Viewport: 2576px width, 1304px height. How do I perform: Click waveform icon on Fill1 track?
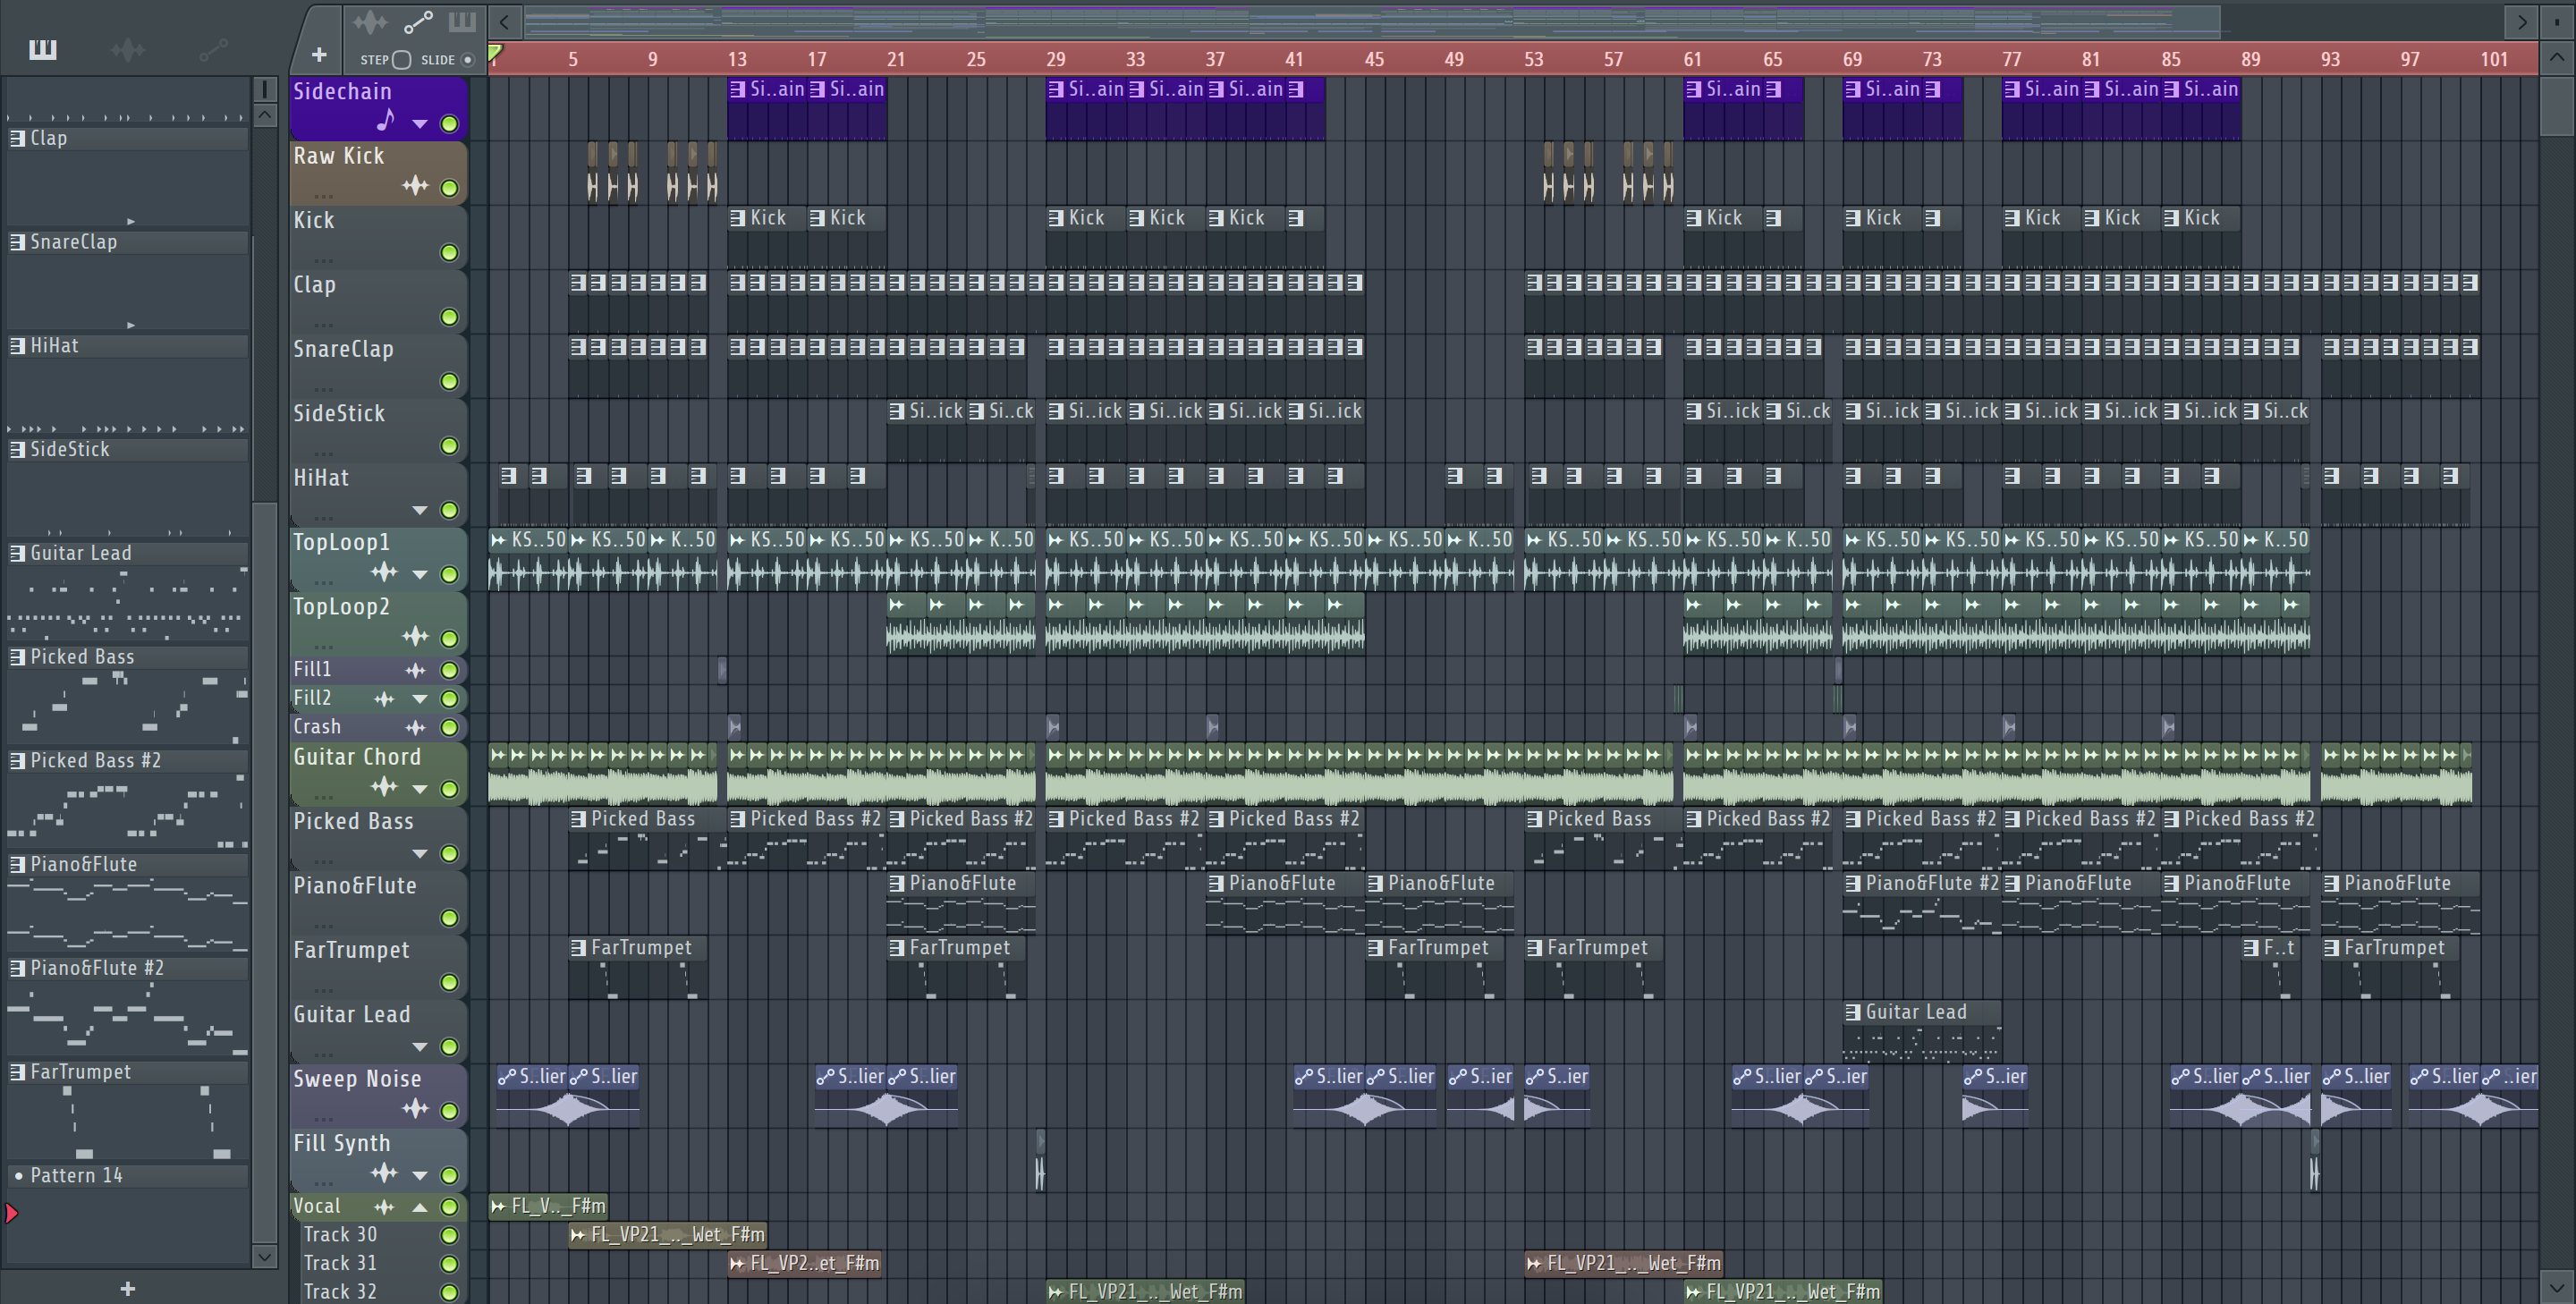415,670
